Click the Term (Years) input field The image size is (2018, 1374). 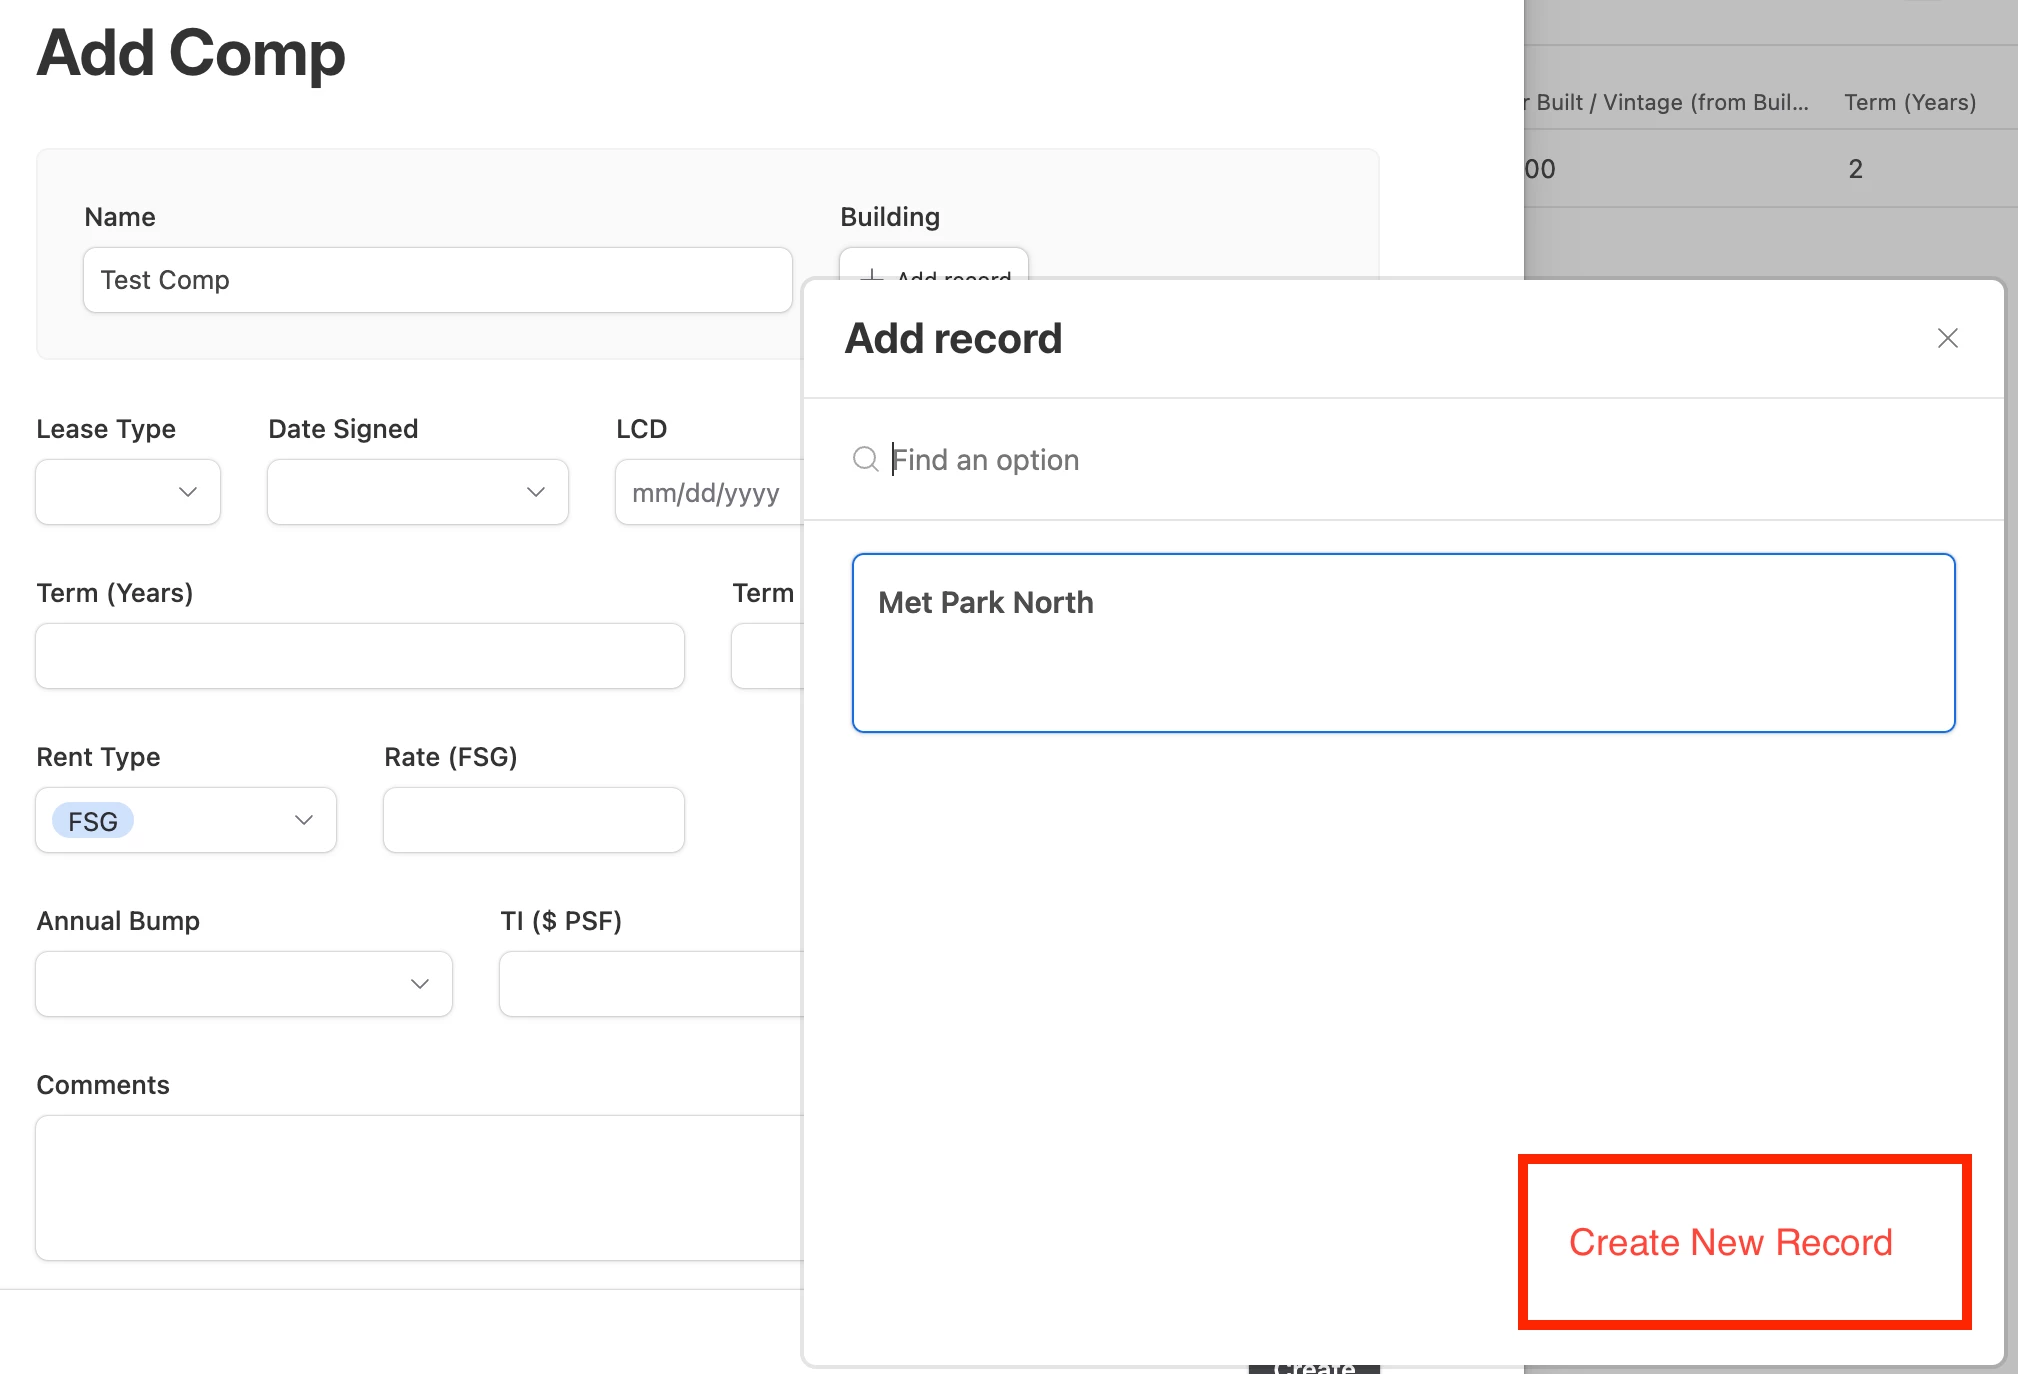[359, 656]
